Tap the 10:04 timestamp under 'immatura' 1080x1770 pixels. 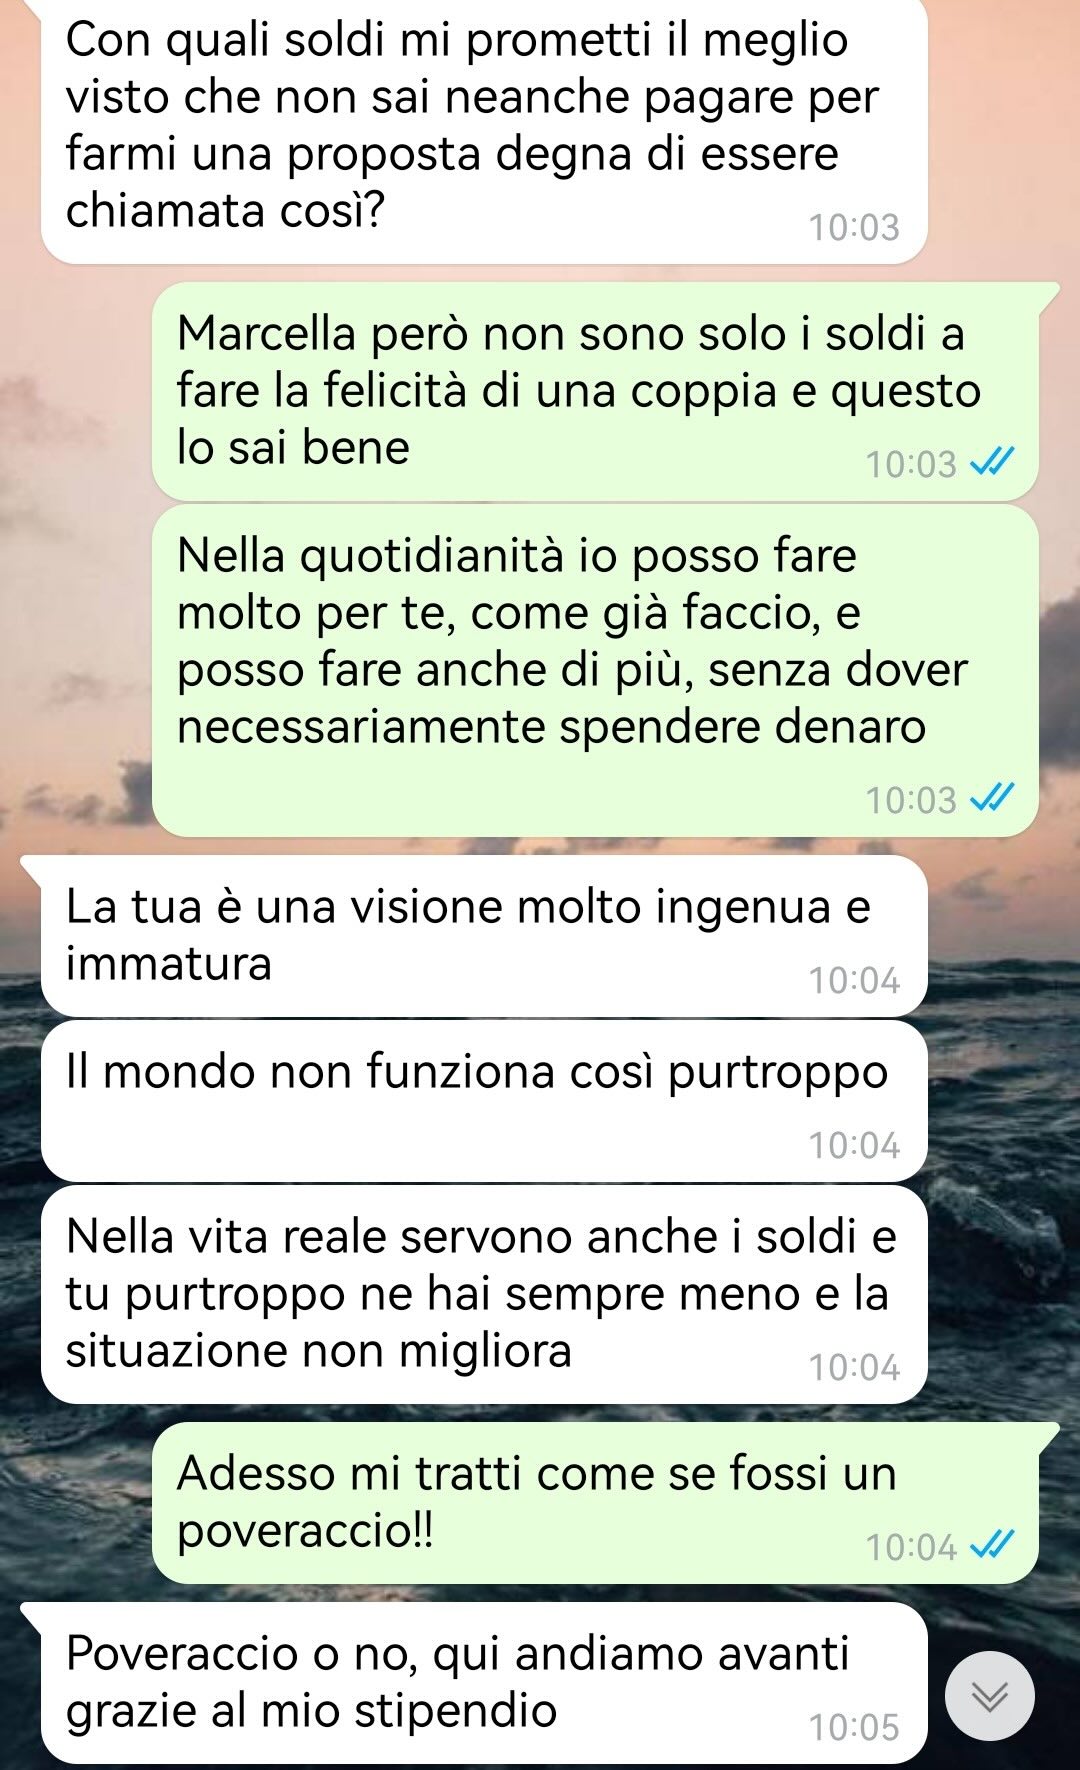click(854, 981)
